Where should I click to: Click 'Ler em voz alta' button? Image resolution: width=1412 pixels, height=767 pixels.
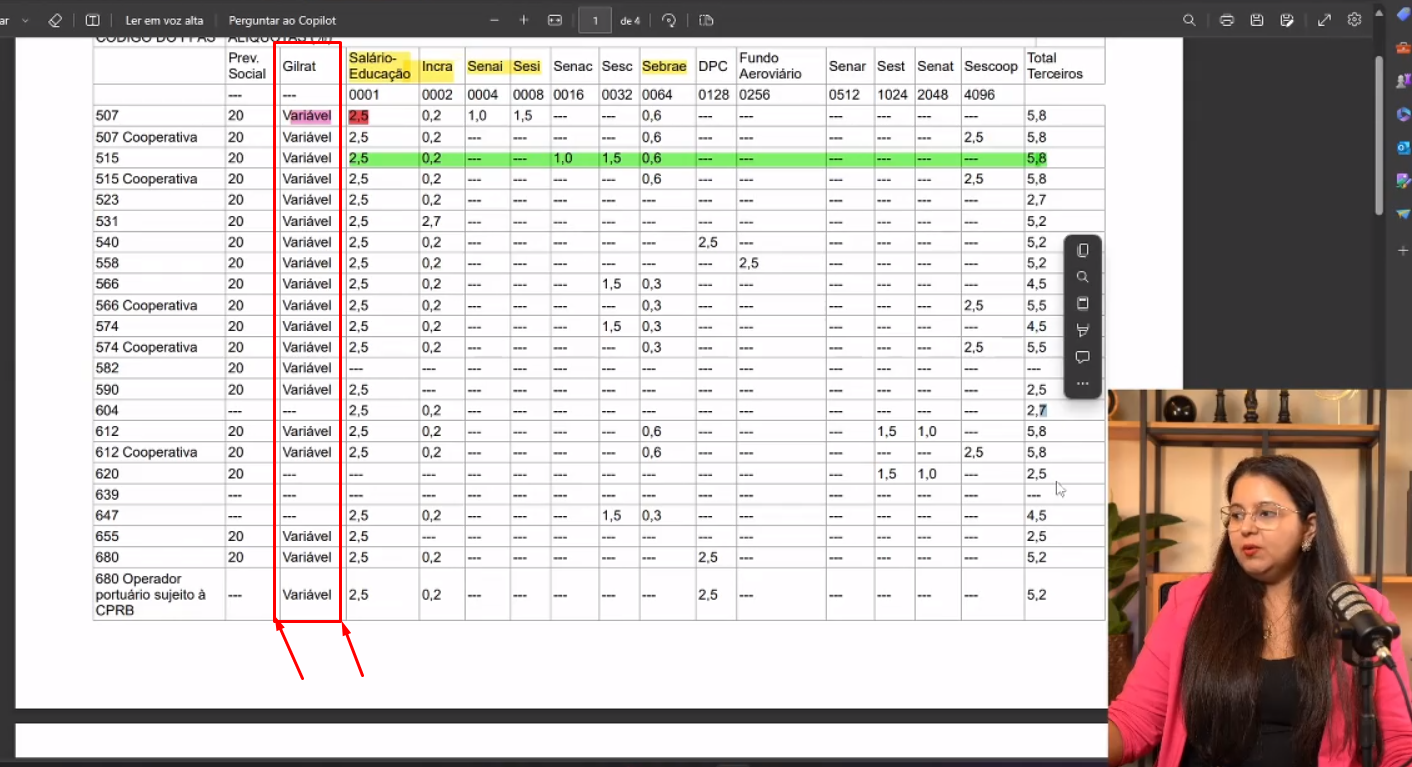164,20
